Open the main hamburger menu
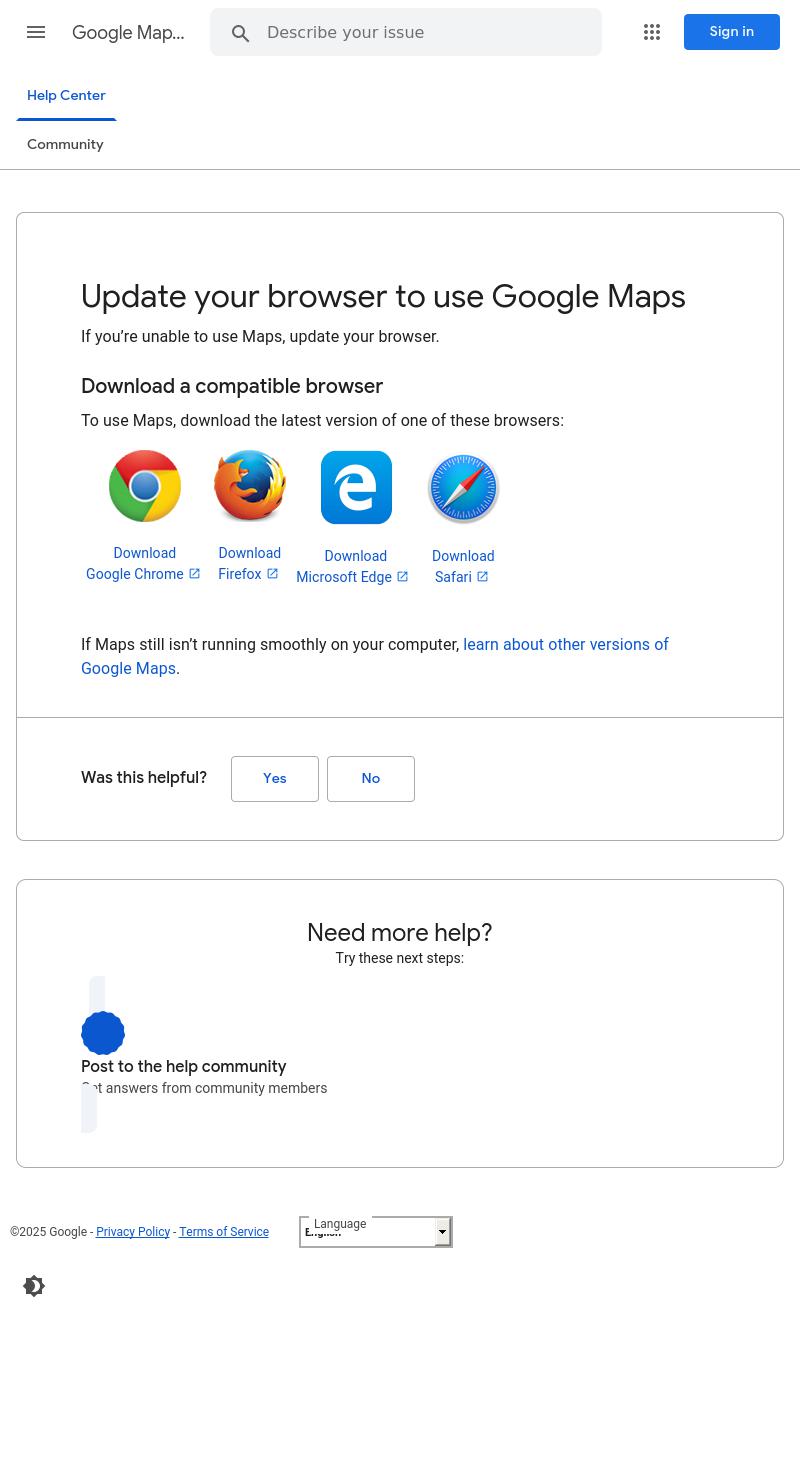This screenshot has width=800, height=1462. pos(36,32)
